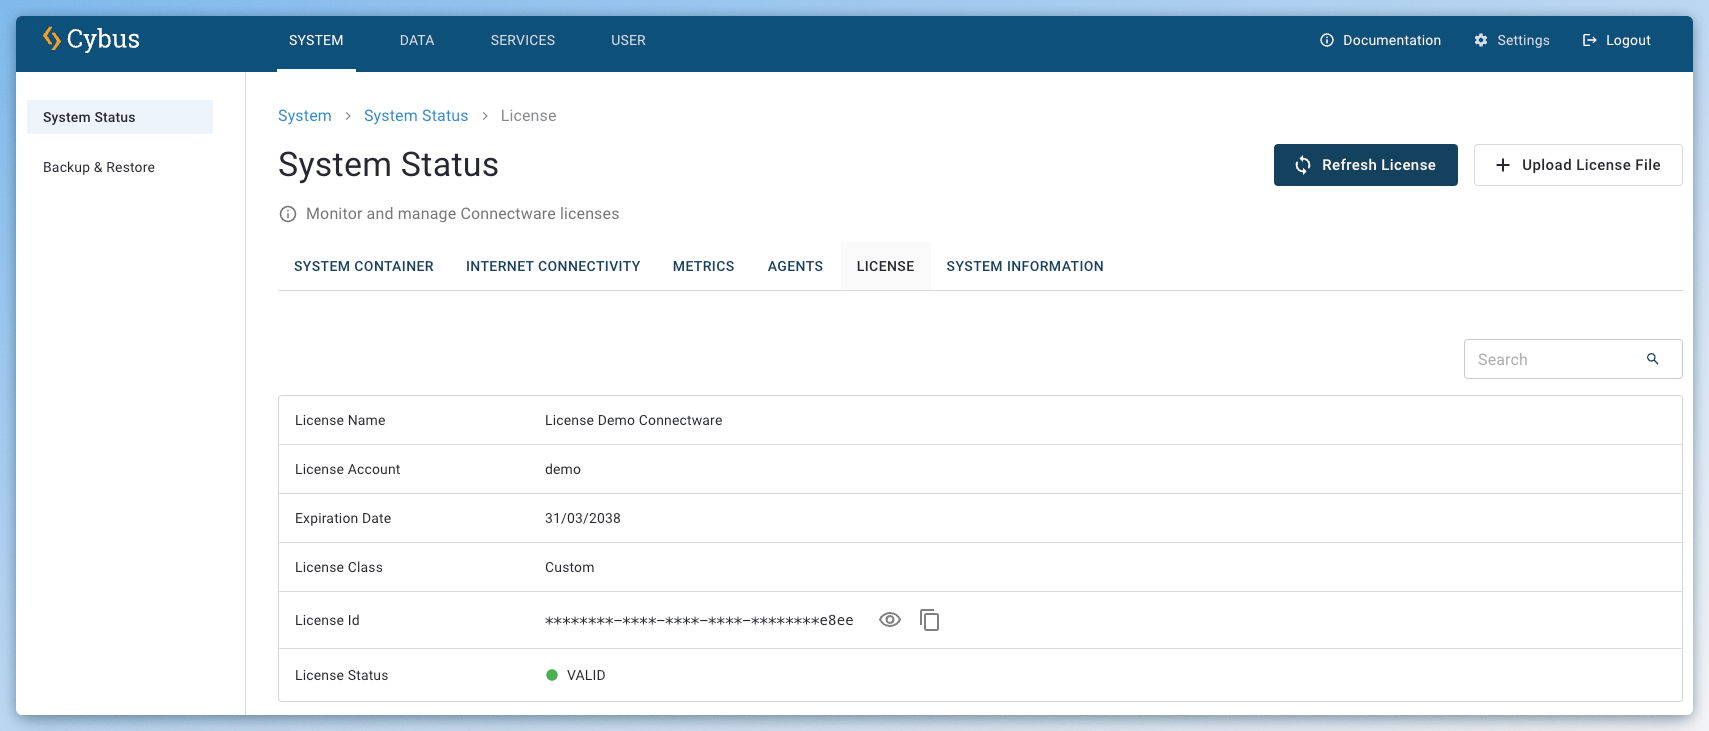Select the Metrics tab

tap(703, 266)
